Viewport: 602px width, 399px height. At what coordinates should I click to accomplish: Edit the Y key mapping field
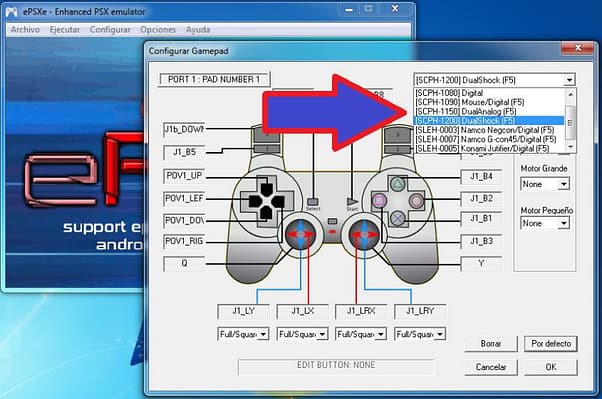pos(481,264)
